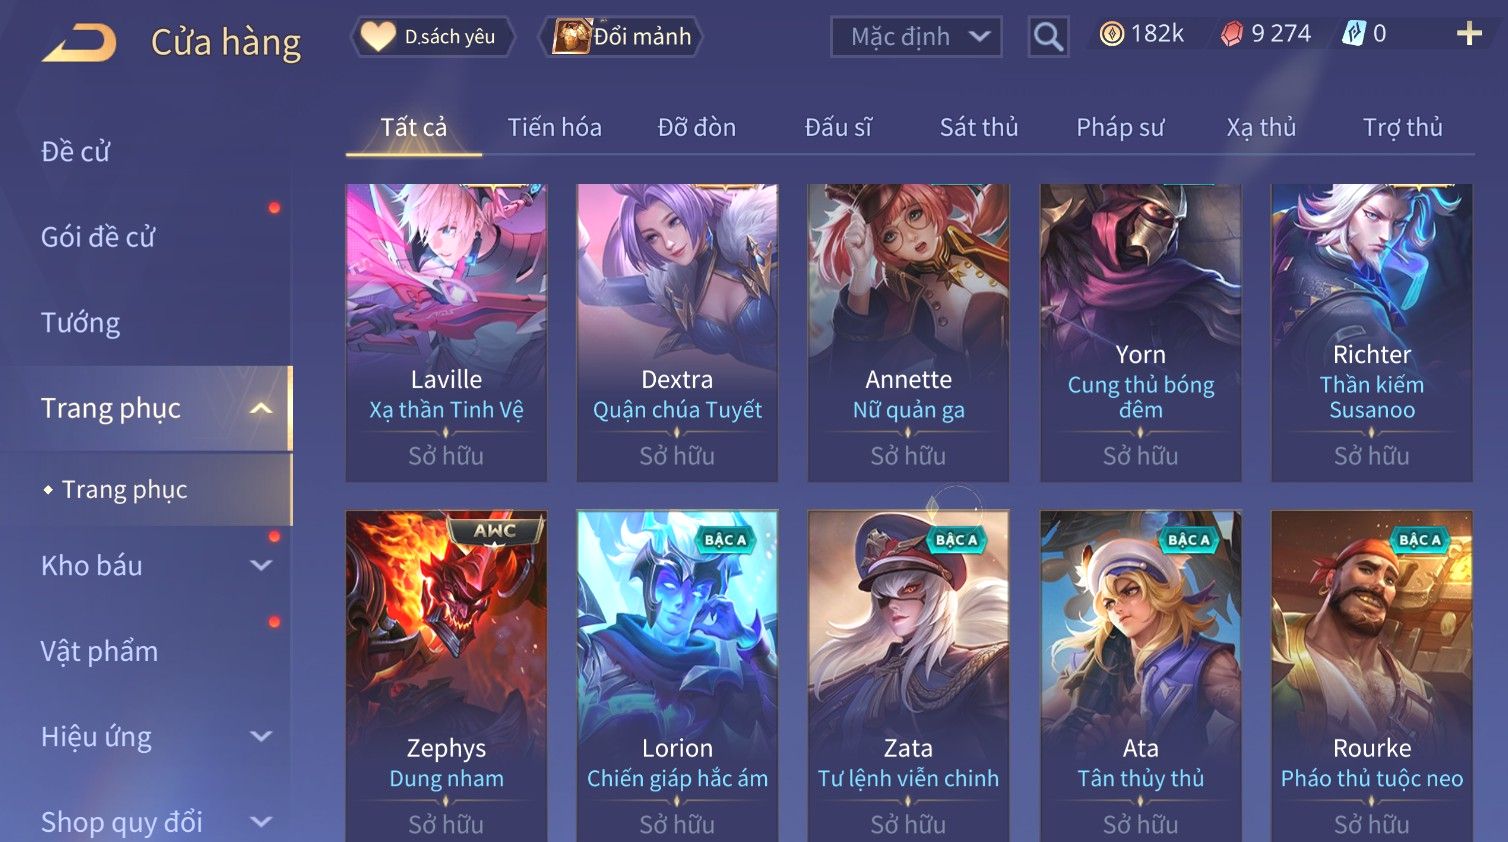
Task: Tap the blue voucher currency icon
Action: [x=1353, y=34]
